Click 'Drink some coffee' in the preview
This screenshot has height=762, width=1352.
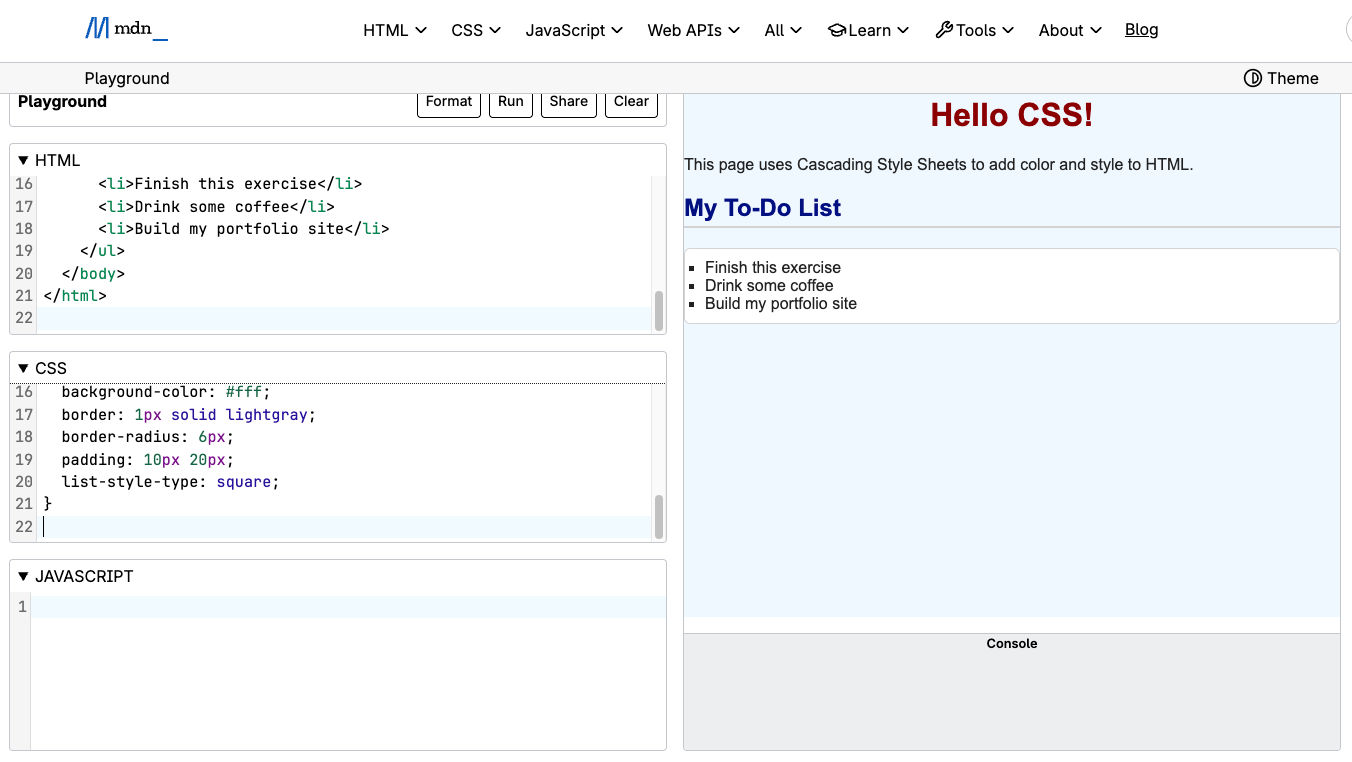pyautogui.click(x=769, y=286)
